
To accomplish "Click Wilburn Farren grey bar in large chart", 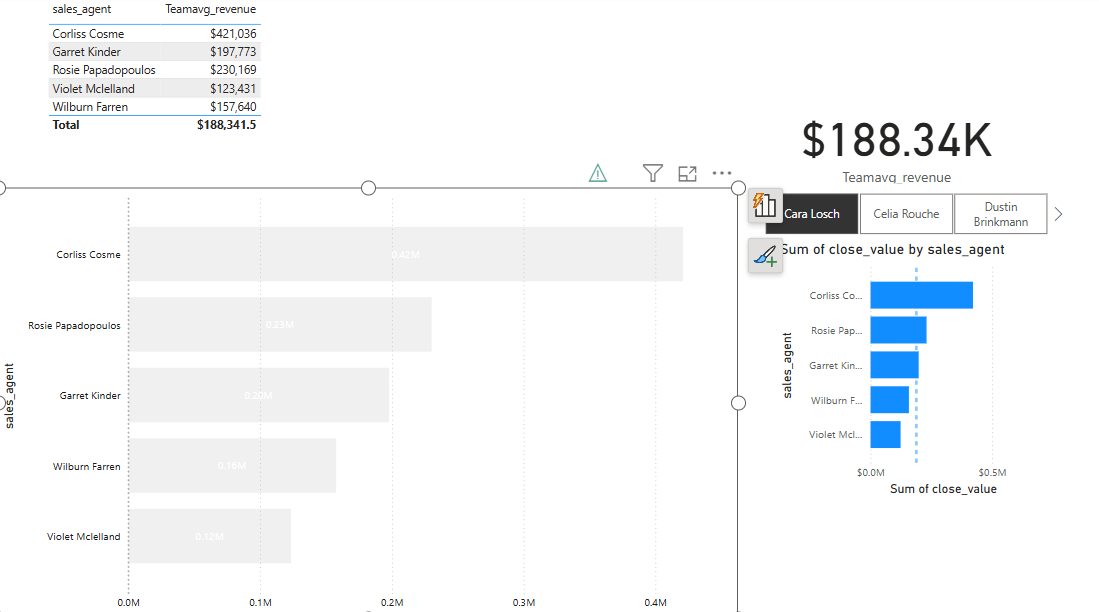I will [232, 465].
